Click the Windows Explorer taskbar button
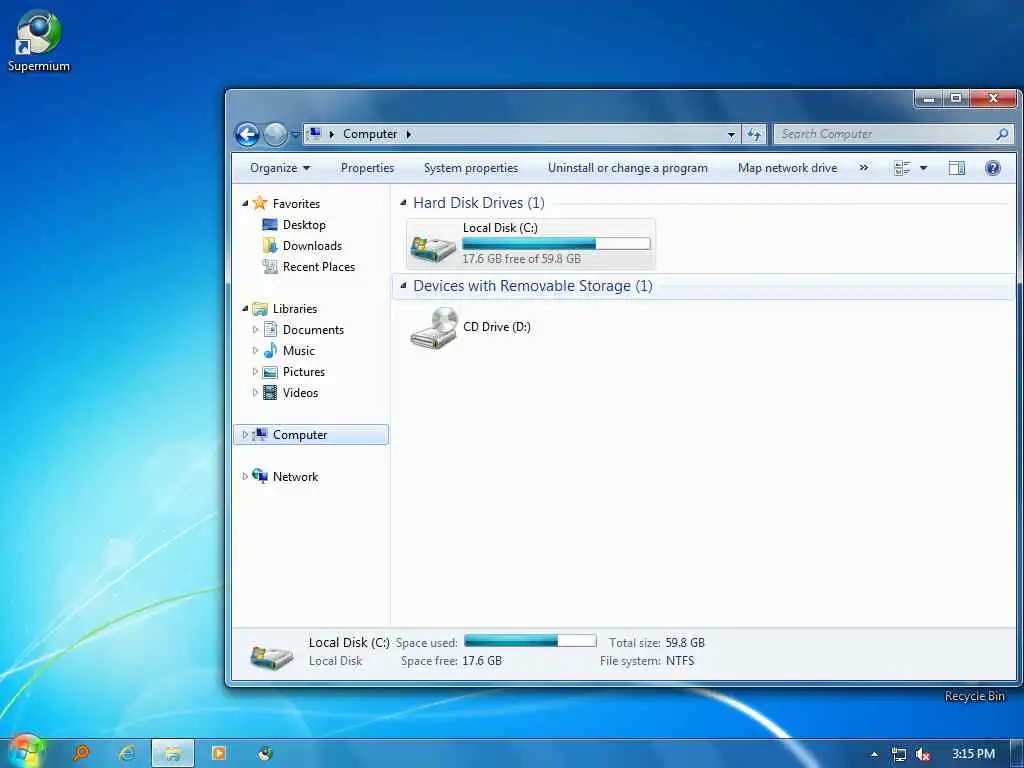 (173, 753)
